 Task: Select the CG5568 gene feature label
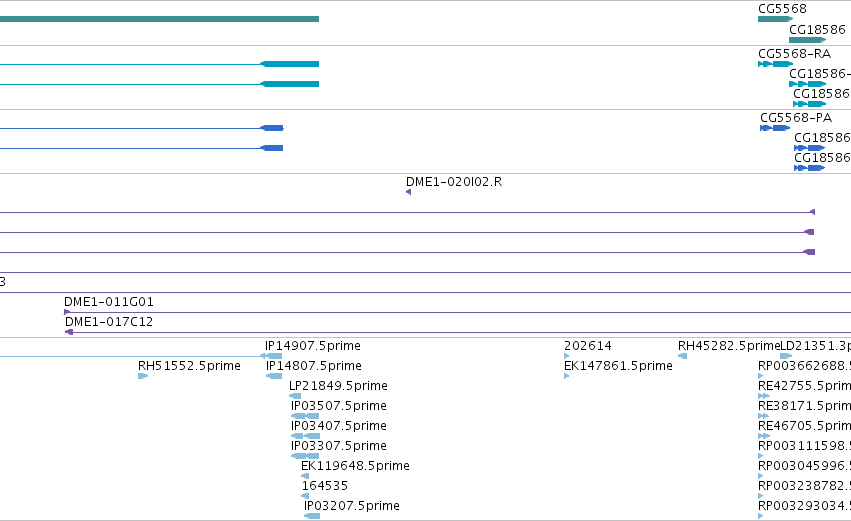(782, 9)
